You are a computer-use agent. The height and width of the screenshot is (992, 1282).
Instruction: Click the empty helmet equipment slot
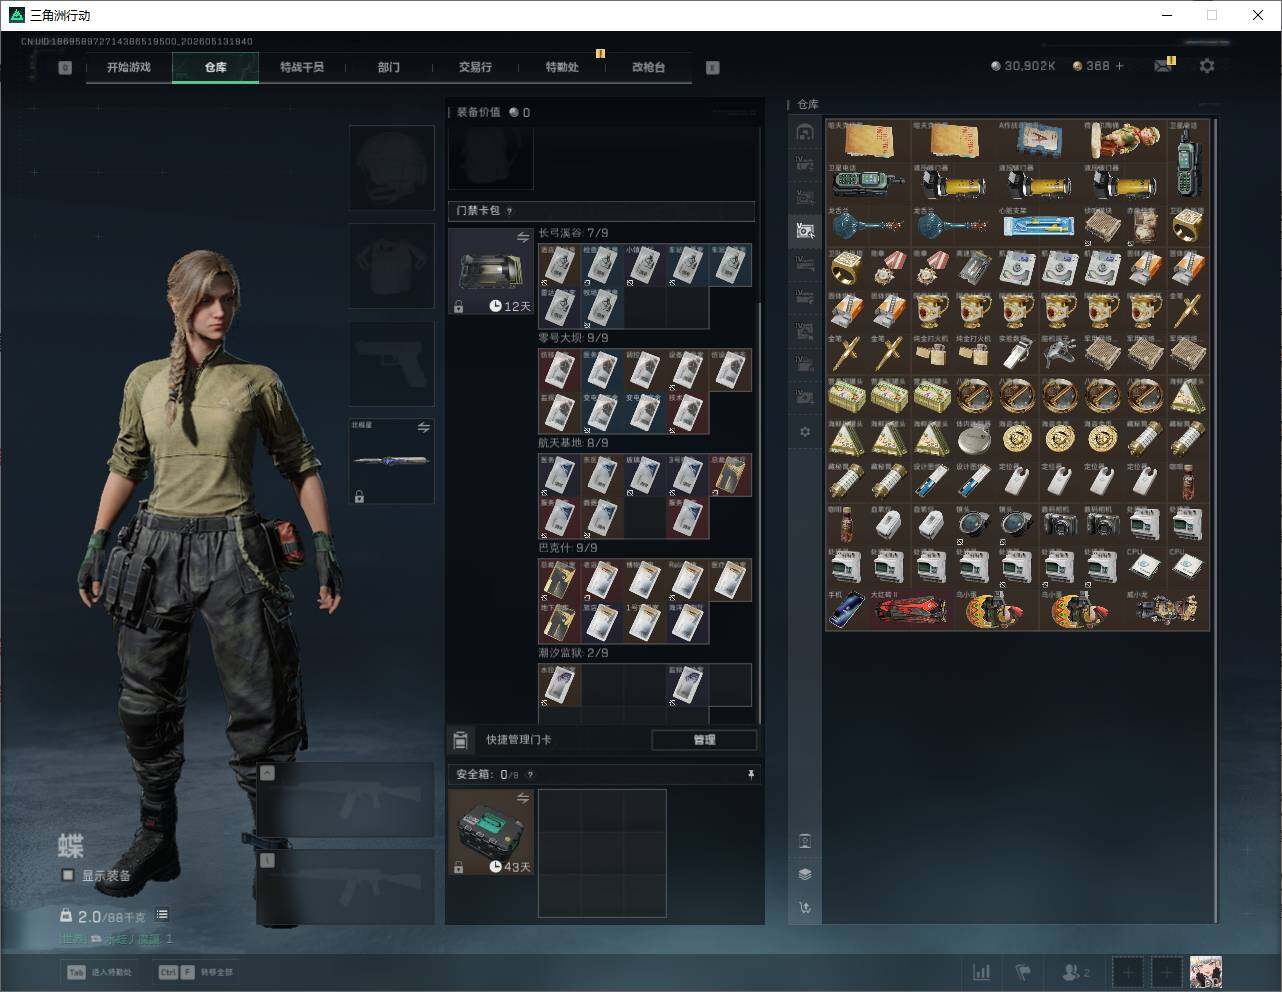click(392, 167)
